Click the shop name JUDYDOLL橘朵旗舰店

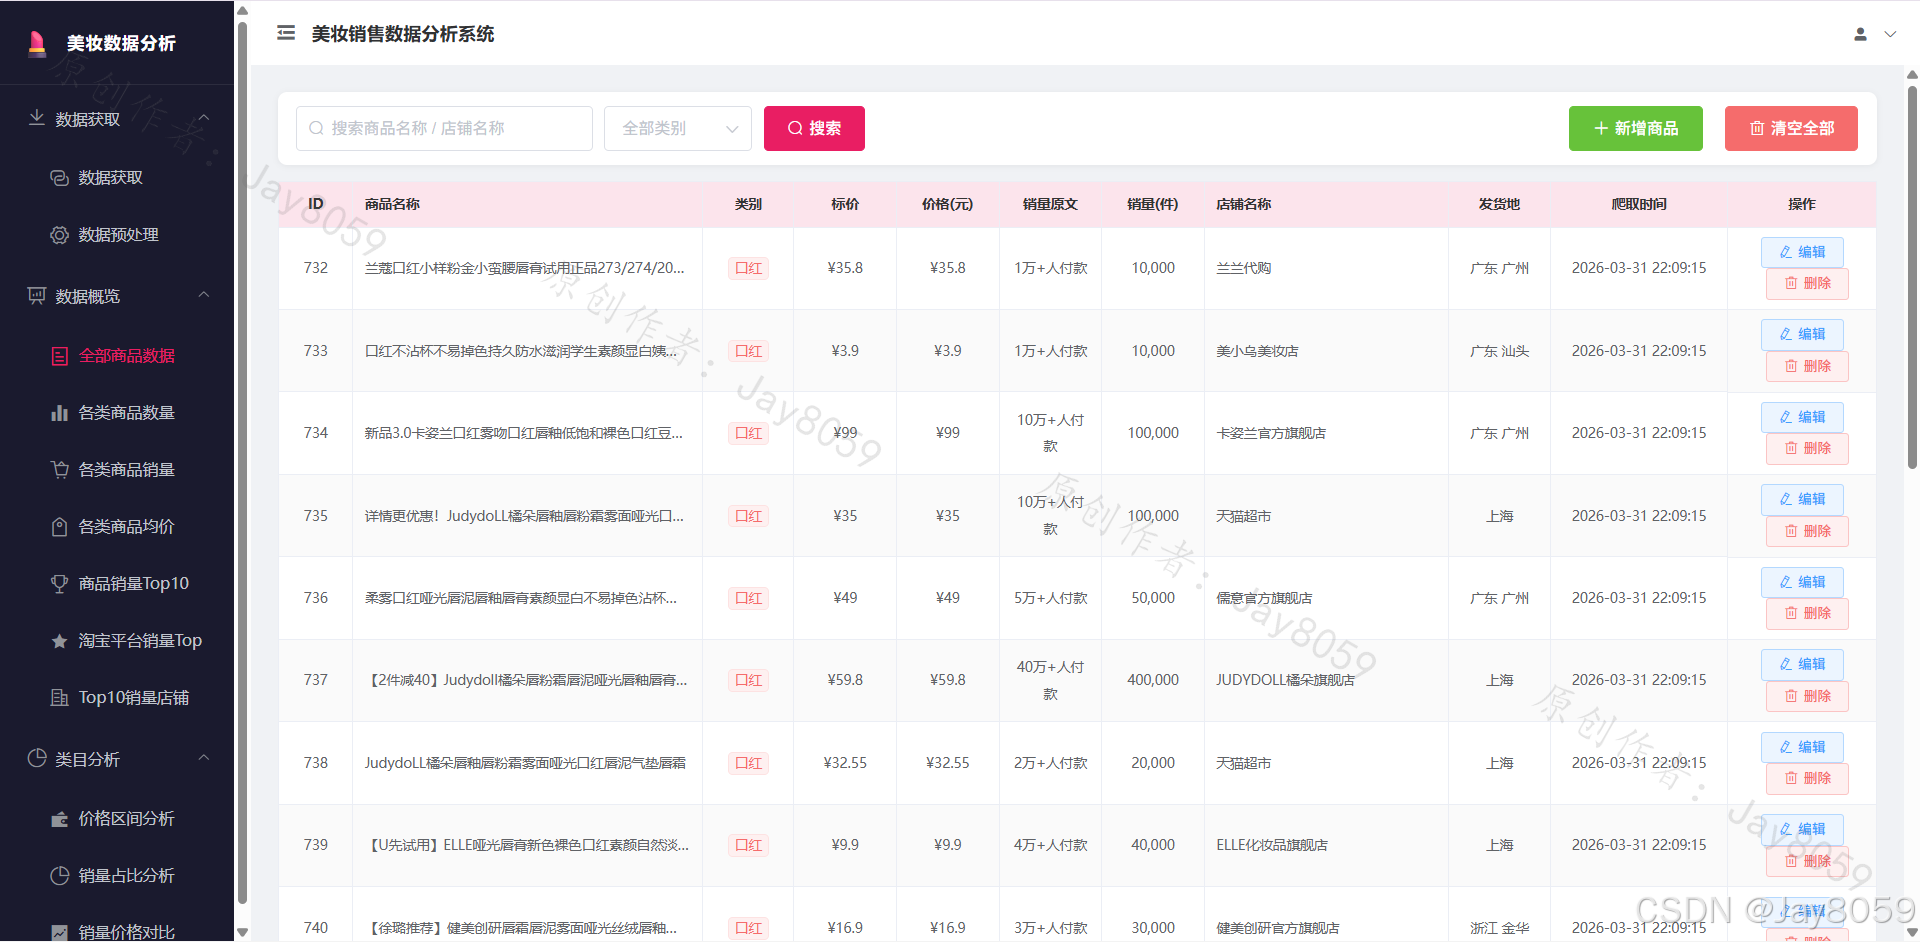[x=1285, y=680]
